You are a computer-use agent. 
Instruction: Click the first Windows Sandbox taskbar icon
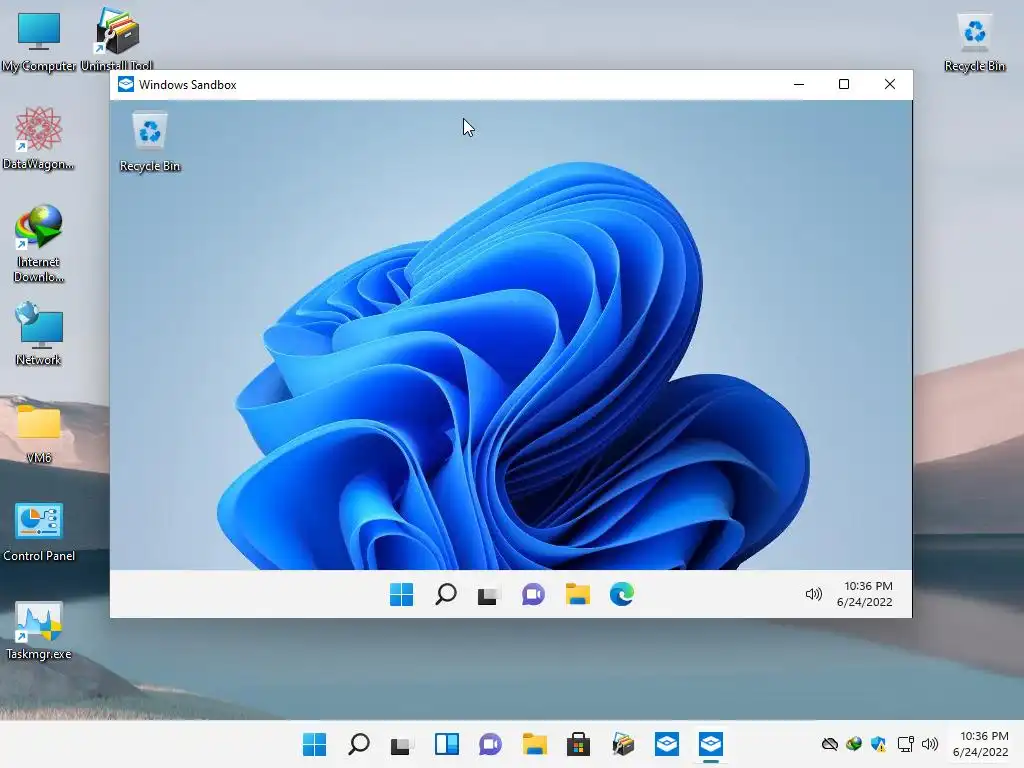pos(667,744)
